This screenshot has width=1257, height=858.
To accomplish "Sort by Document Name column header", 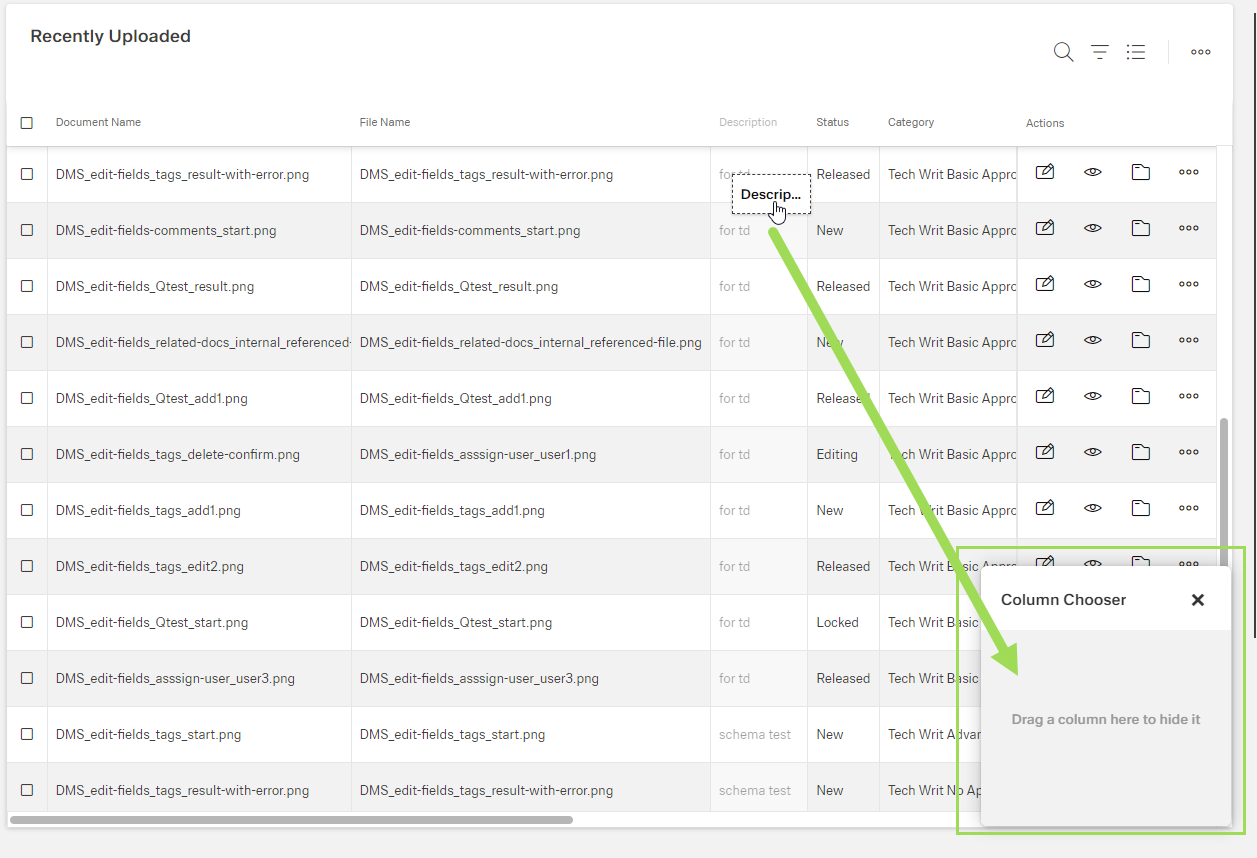I will [98, 122].
